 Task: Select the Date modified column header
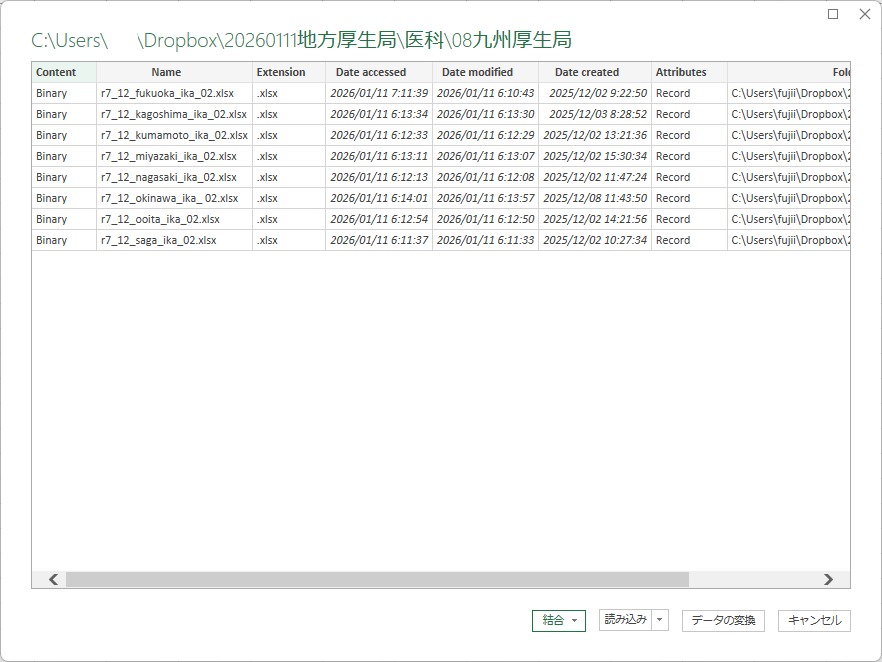tap(477, 72)
